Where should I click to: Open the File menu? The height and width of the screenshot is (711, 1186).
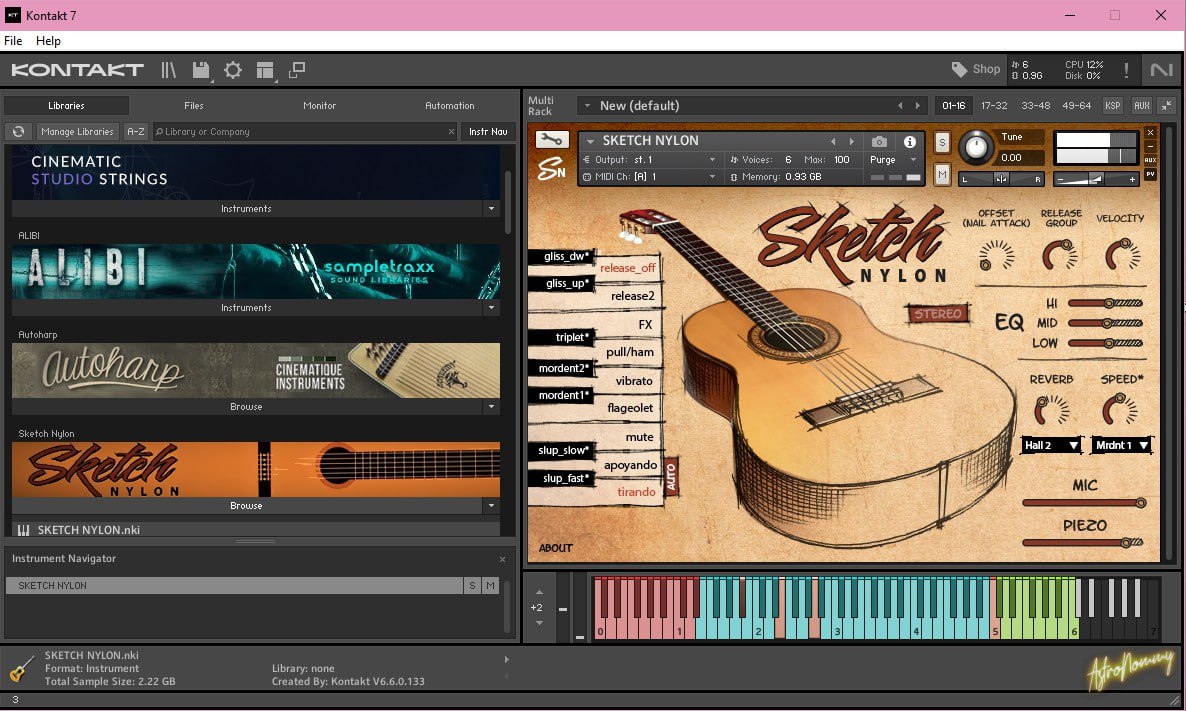click(x=13, y=41)
